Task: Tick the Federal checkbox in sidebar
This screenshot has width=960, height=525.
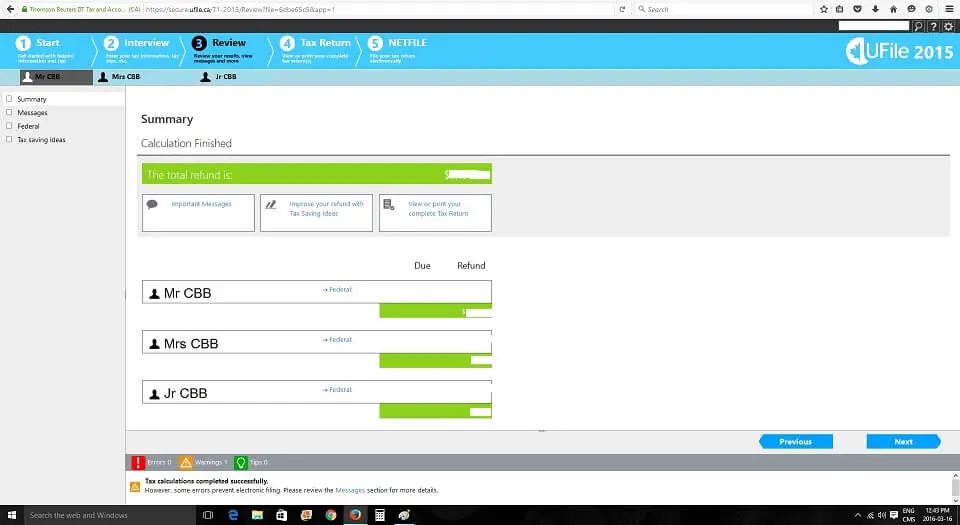Action: pos(9,125)
